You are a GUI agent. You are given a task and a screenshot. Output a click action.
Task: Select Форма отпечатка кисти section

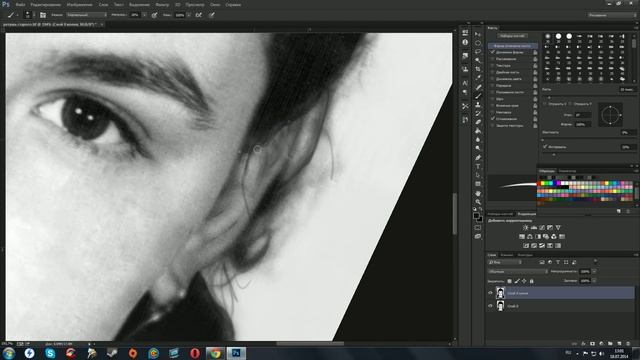click(513, 46)
